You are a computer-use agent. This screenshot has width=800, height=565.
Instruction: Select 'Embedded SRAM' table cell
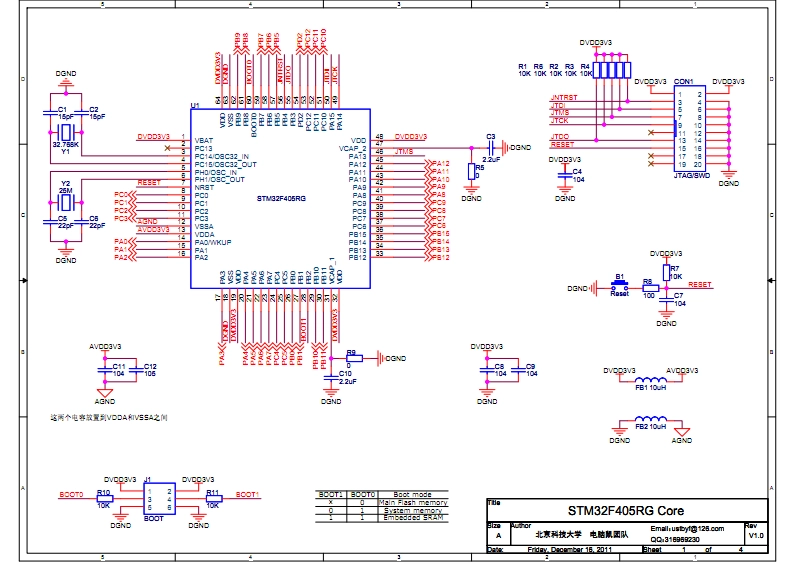pyautogui.click(x=413, y=518)
